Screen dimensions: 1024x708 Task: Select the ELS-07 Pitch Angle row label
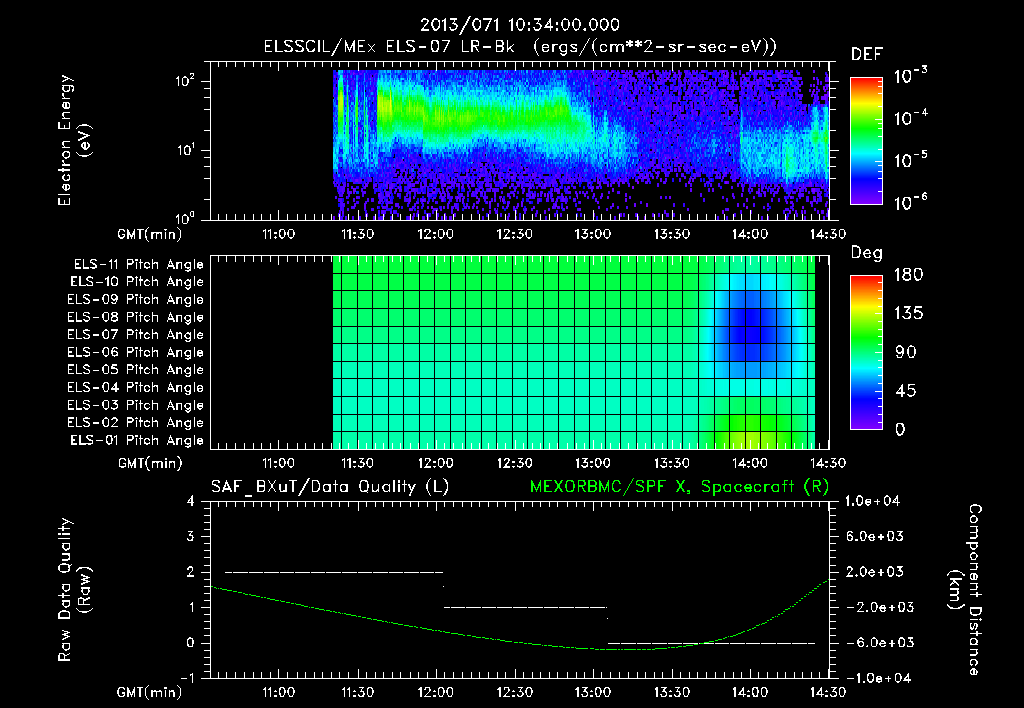tap(135, 335)
